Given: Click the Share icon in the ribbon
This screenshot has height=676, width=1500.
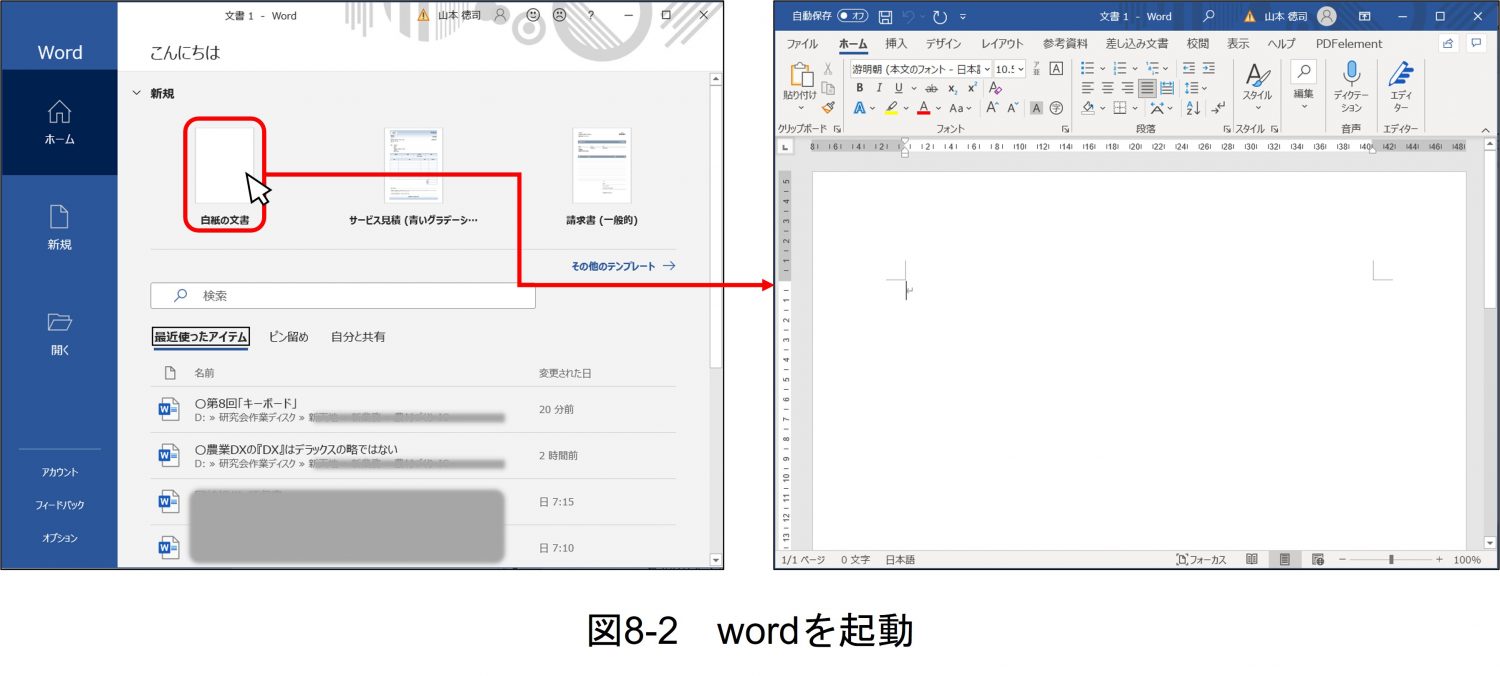Looking at the screenshot, I should click(1448, 43).
